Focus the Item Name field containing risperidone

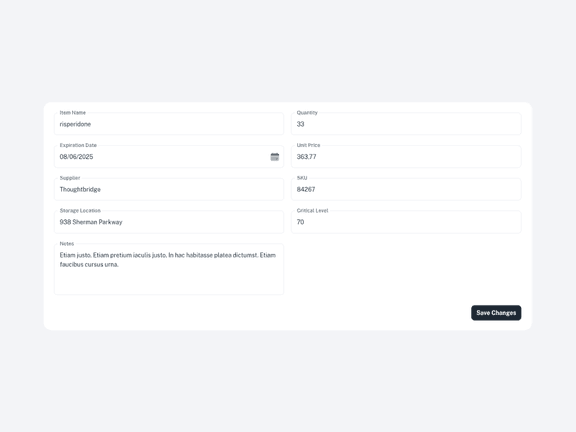click(x=169, y=124)
